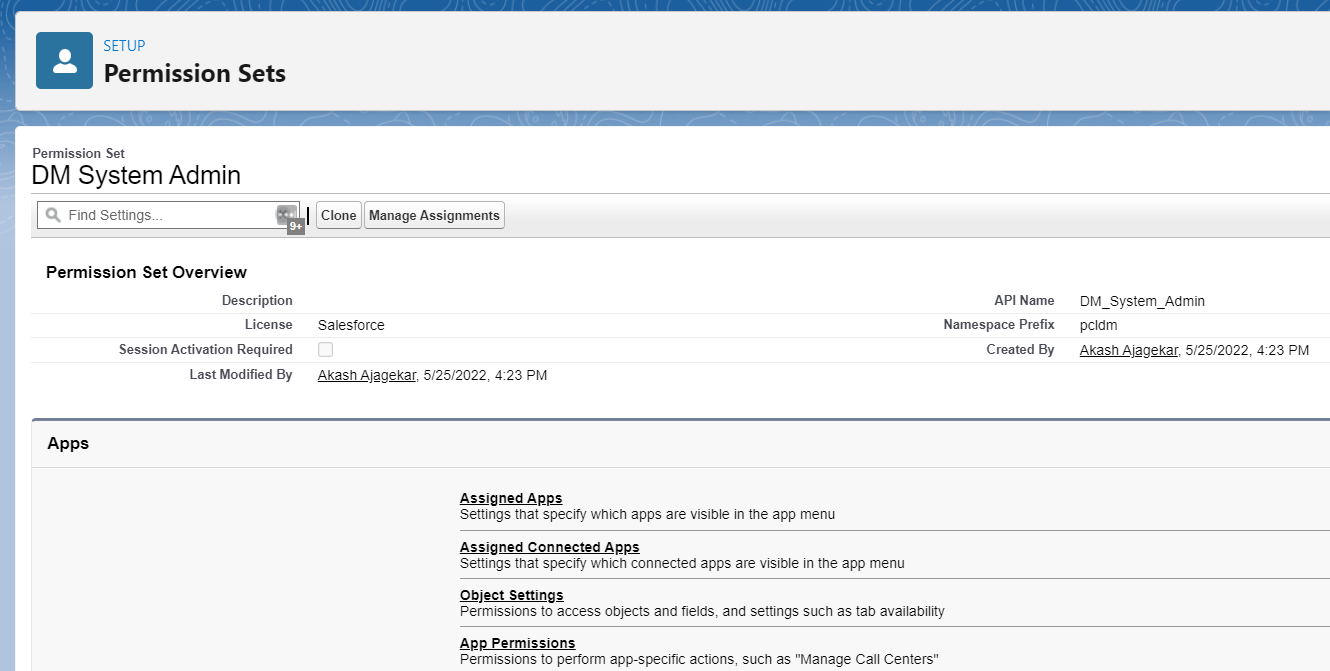Open Assigned Apps settings

click(510, 498)
